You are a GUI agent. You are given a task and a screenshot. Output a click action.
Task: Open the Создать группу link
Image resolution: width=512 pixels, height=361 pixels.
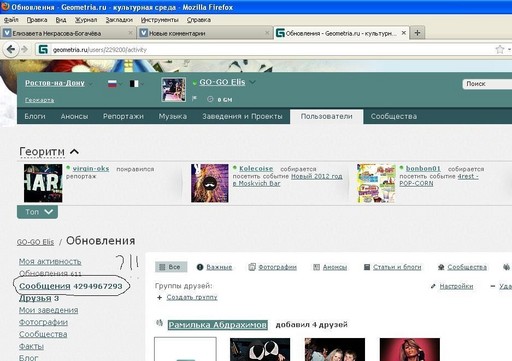coord(192,297)
